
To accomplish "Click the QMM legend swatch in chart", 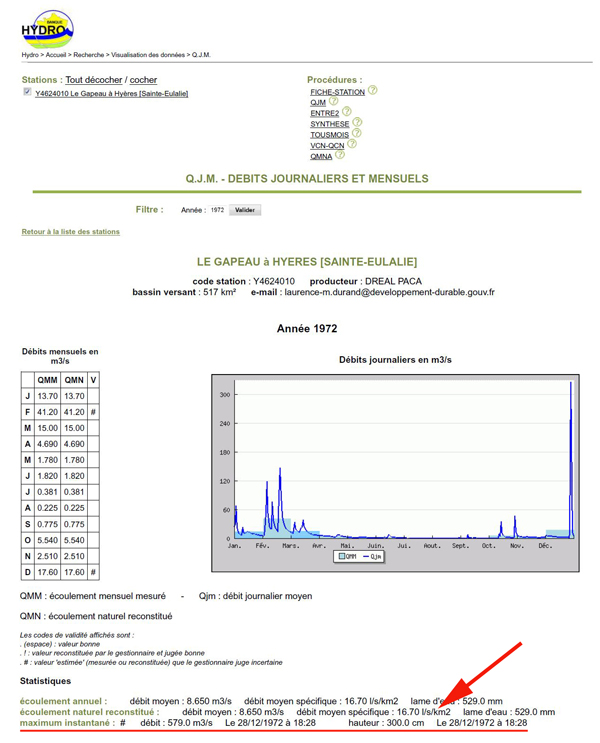I will 342,556.
